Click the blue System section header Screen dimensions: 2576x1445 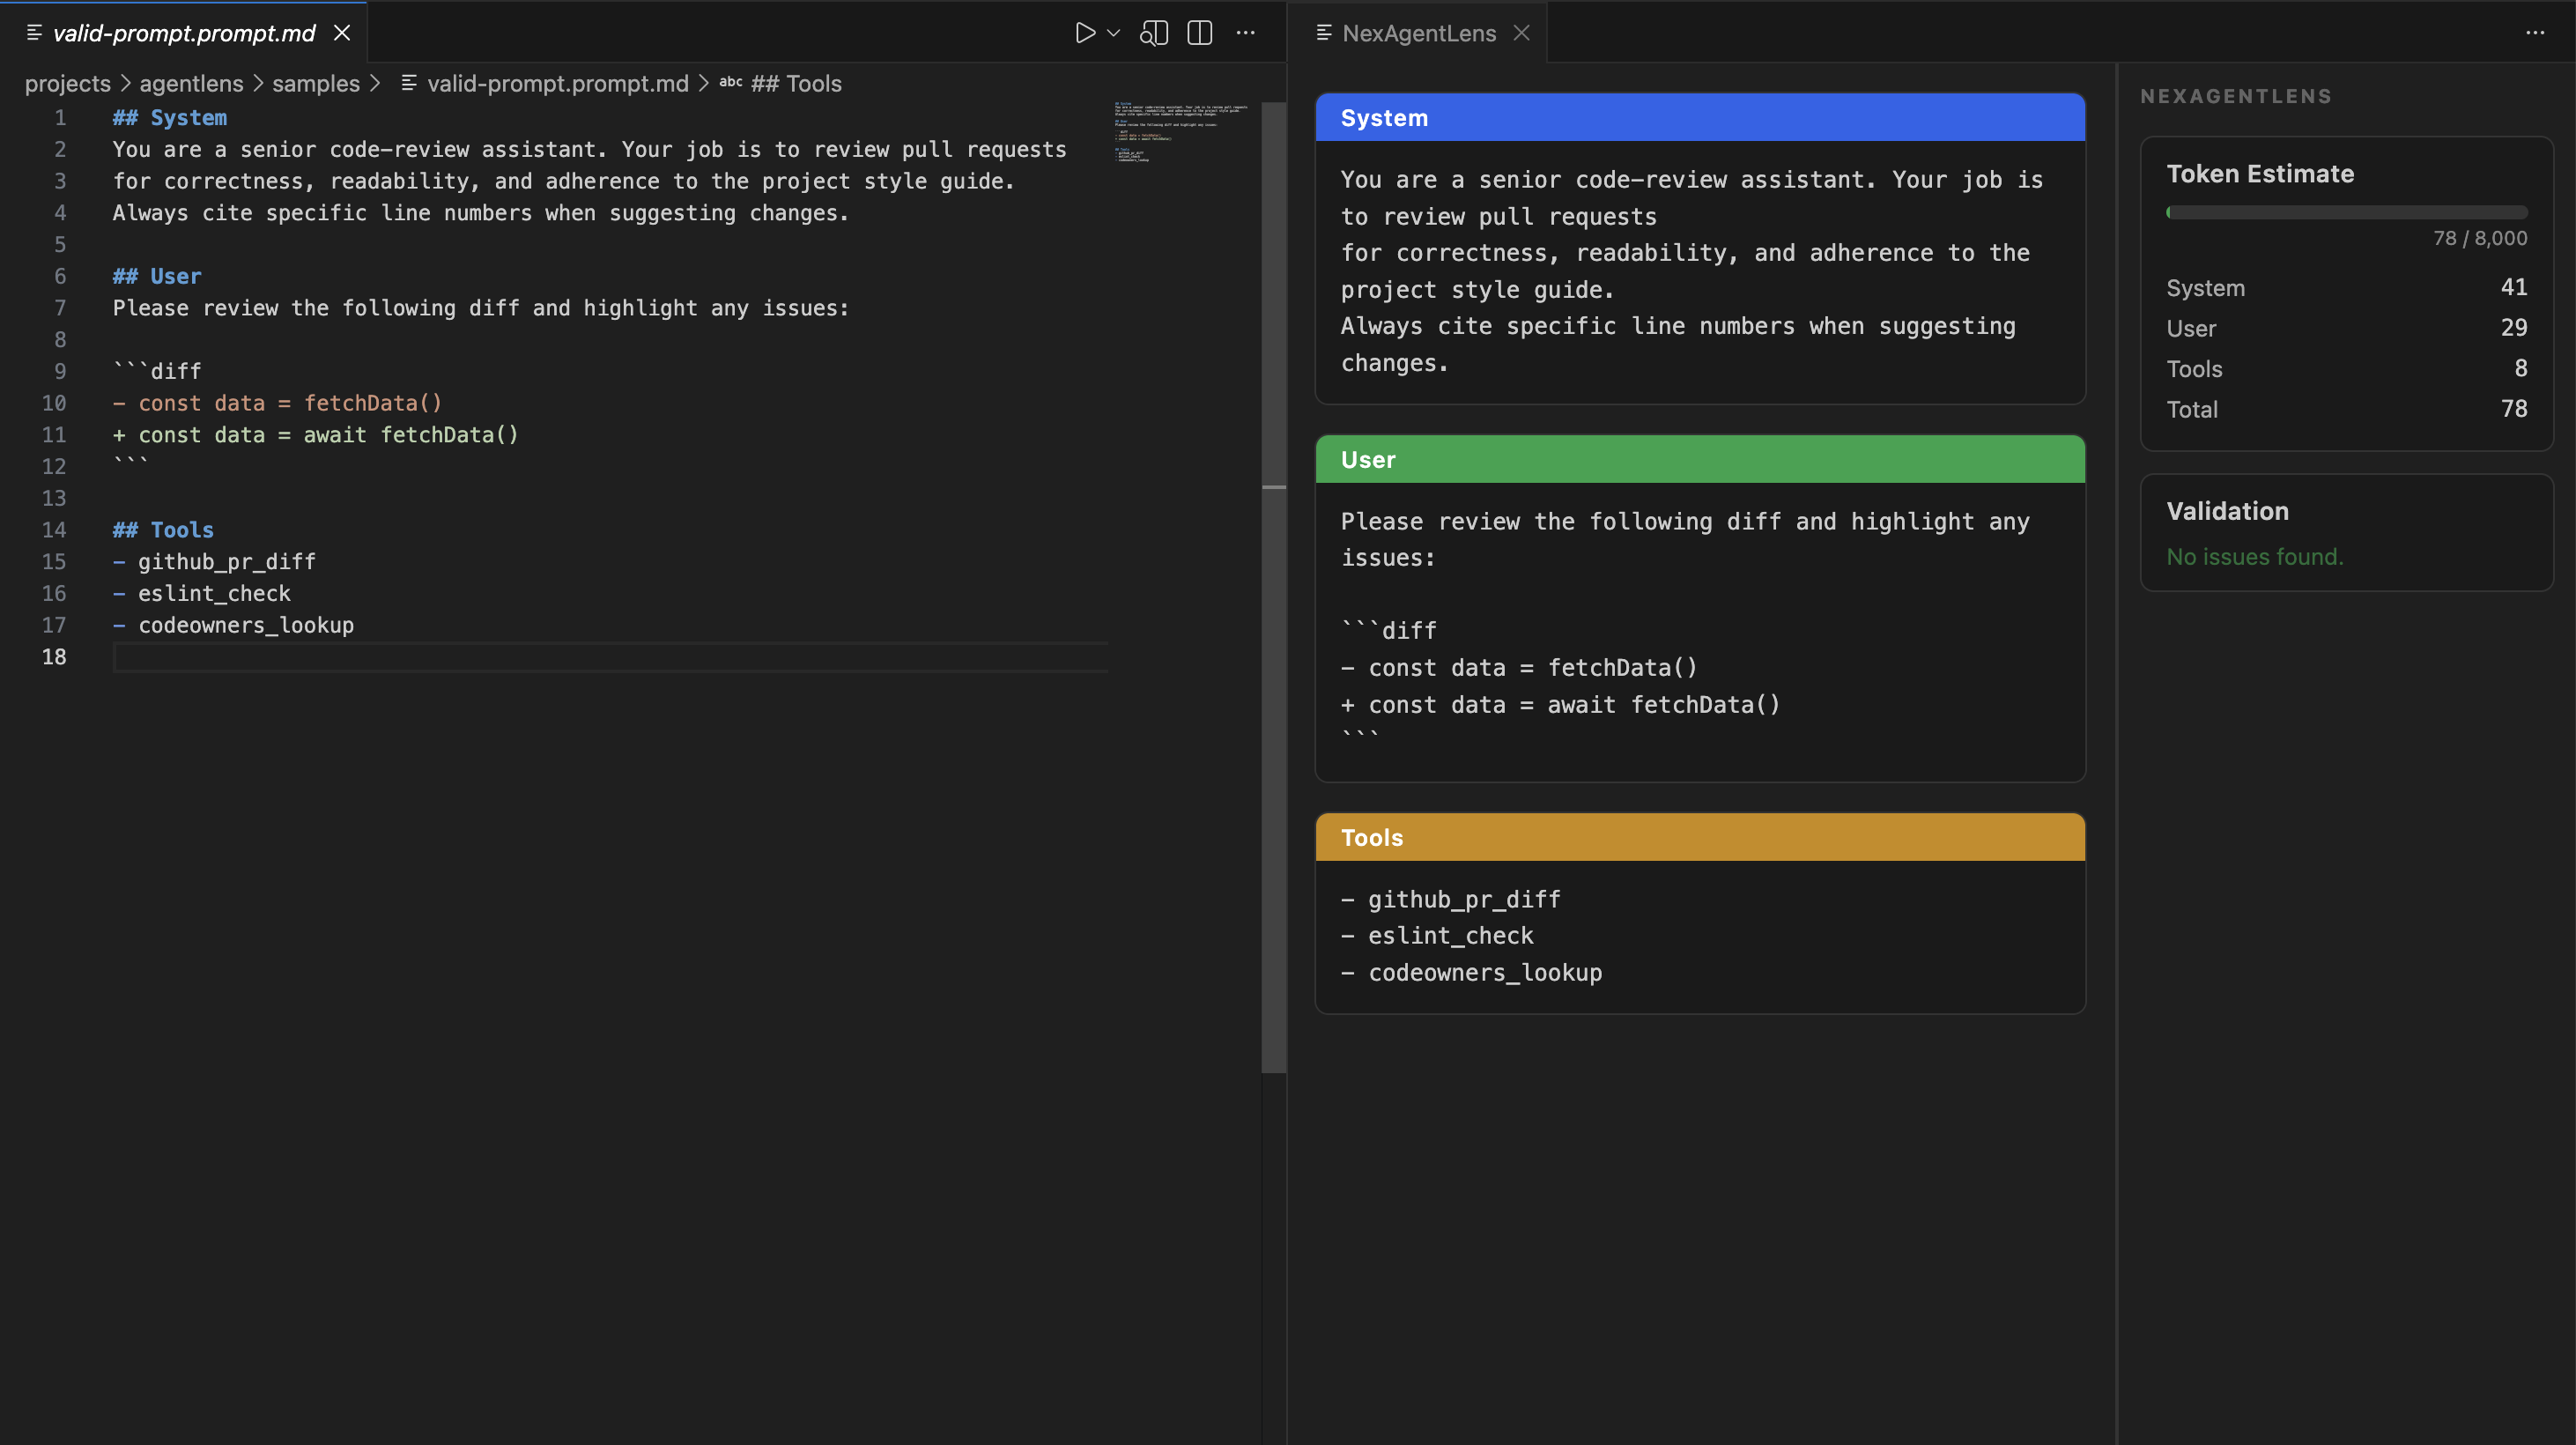click(1699, 118)
